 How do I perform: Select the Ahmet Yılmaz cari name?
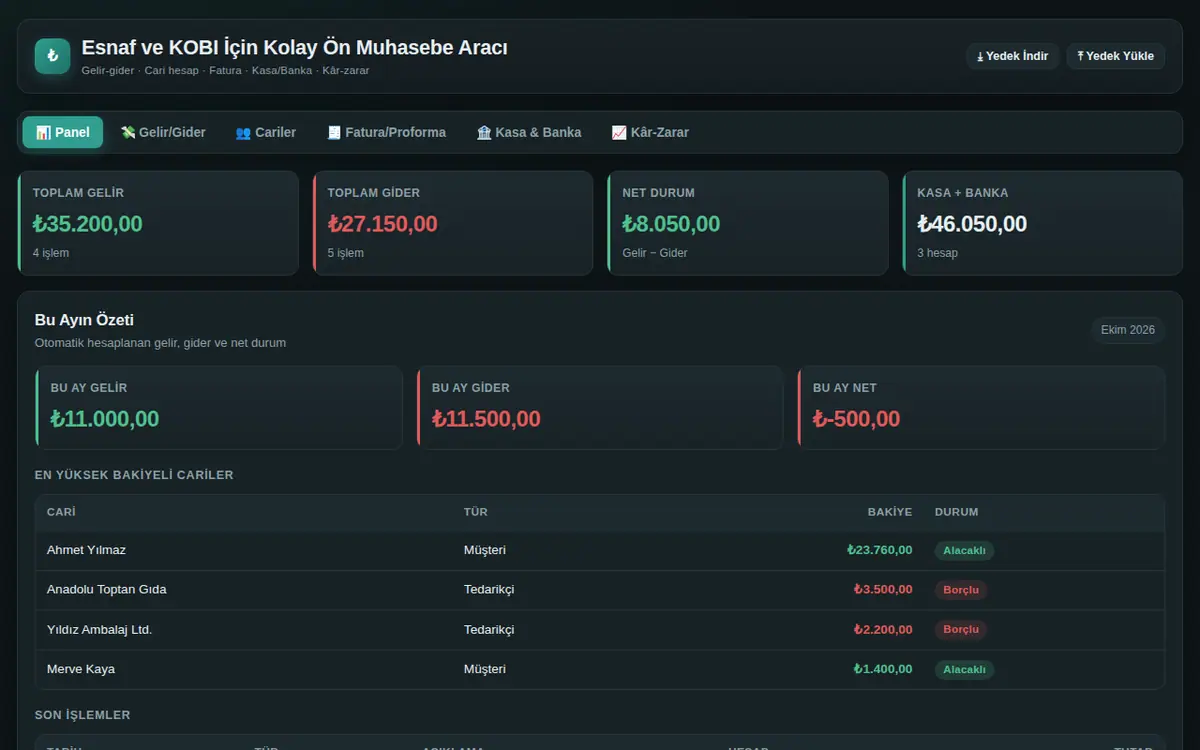click(86, 550)
